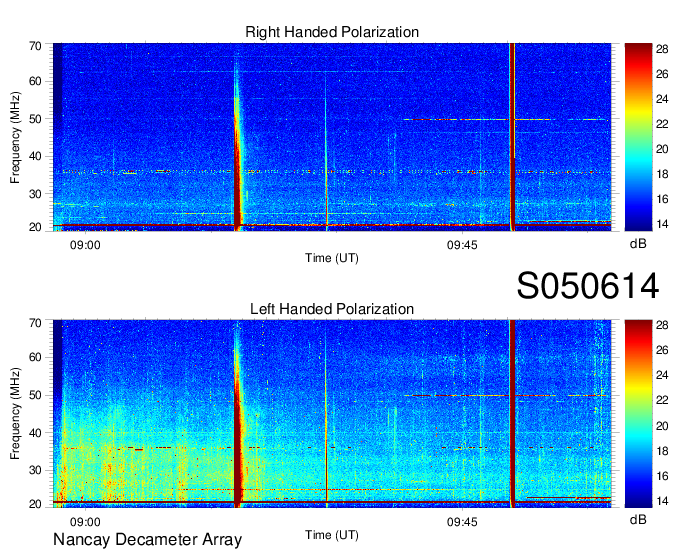This screenshot has height=552, width=680.
Task: Click the 40 MHz tick on Left Handed plot
Action: point(35,433)
